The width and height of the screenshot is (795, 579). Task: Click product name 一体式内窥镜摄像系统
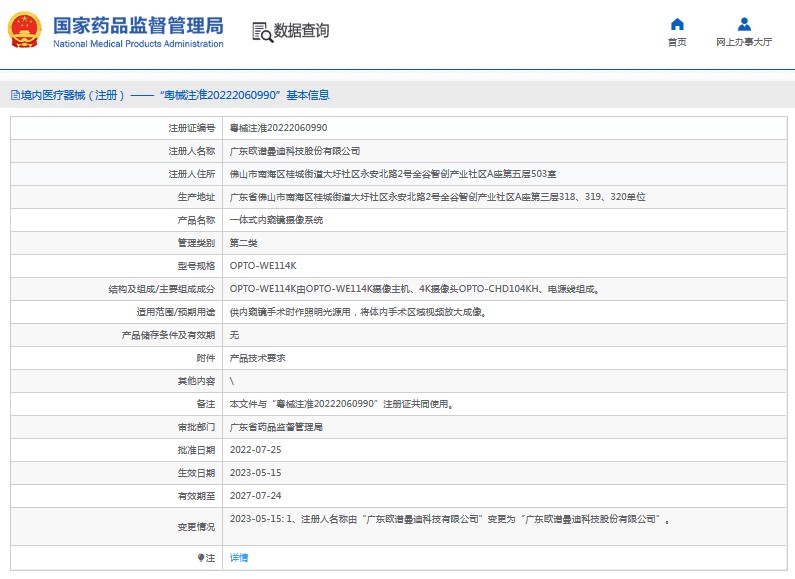[277, 220]
